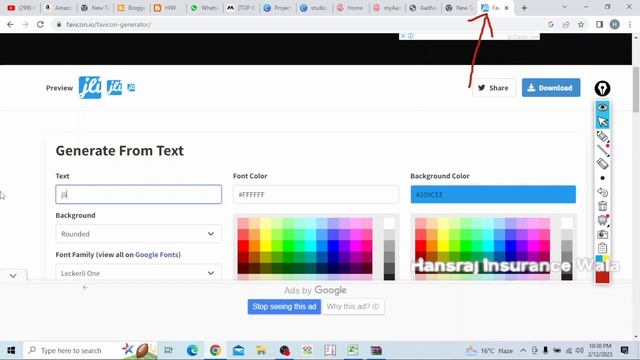Open the tab search dropdown arrow
Screen dimensions: 640x360
click(x=564, y=7)
